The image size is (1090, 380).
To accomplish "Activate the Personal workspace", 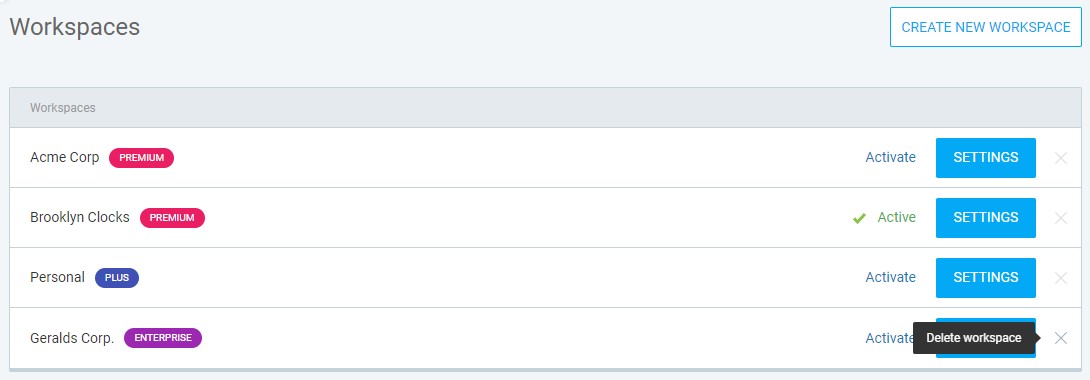I will pos(890,277).
